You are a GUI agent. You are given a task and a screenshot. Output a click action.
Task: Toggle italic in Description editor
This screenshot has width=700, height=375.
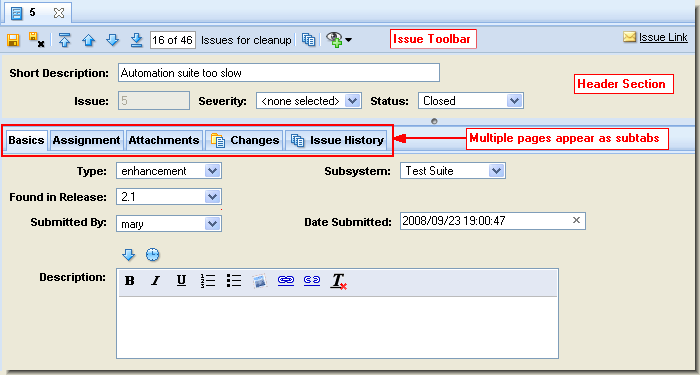pos(155,281)
